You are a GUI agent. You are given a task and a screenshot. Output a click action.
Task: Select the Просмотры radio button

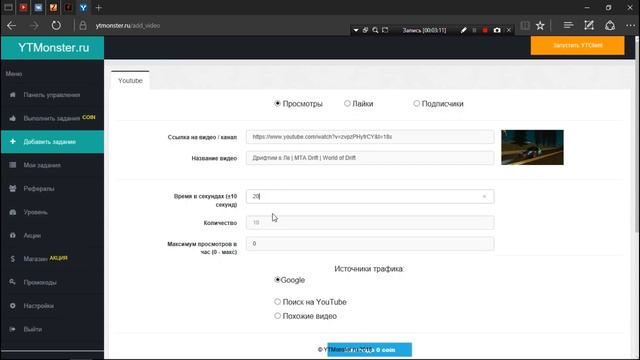coord(278,104)
